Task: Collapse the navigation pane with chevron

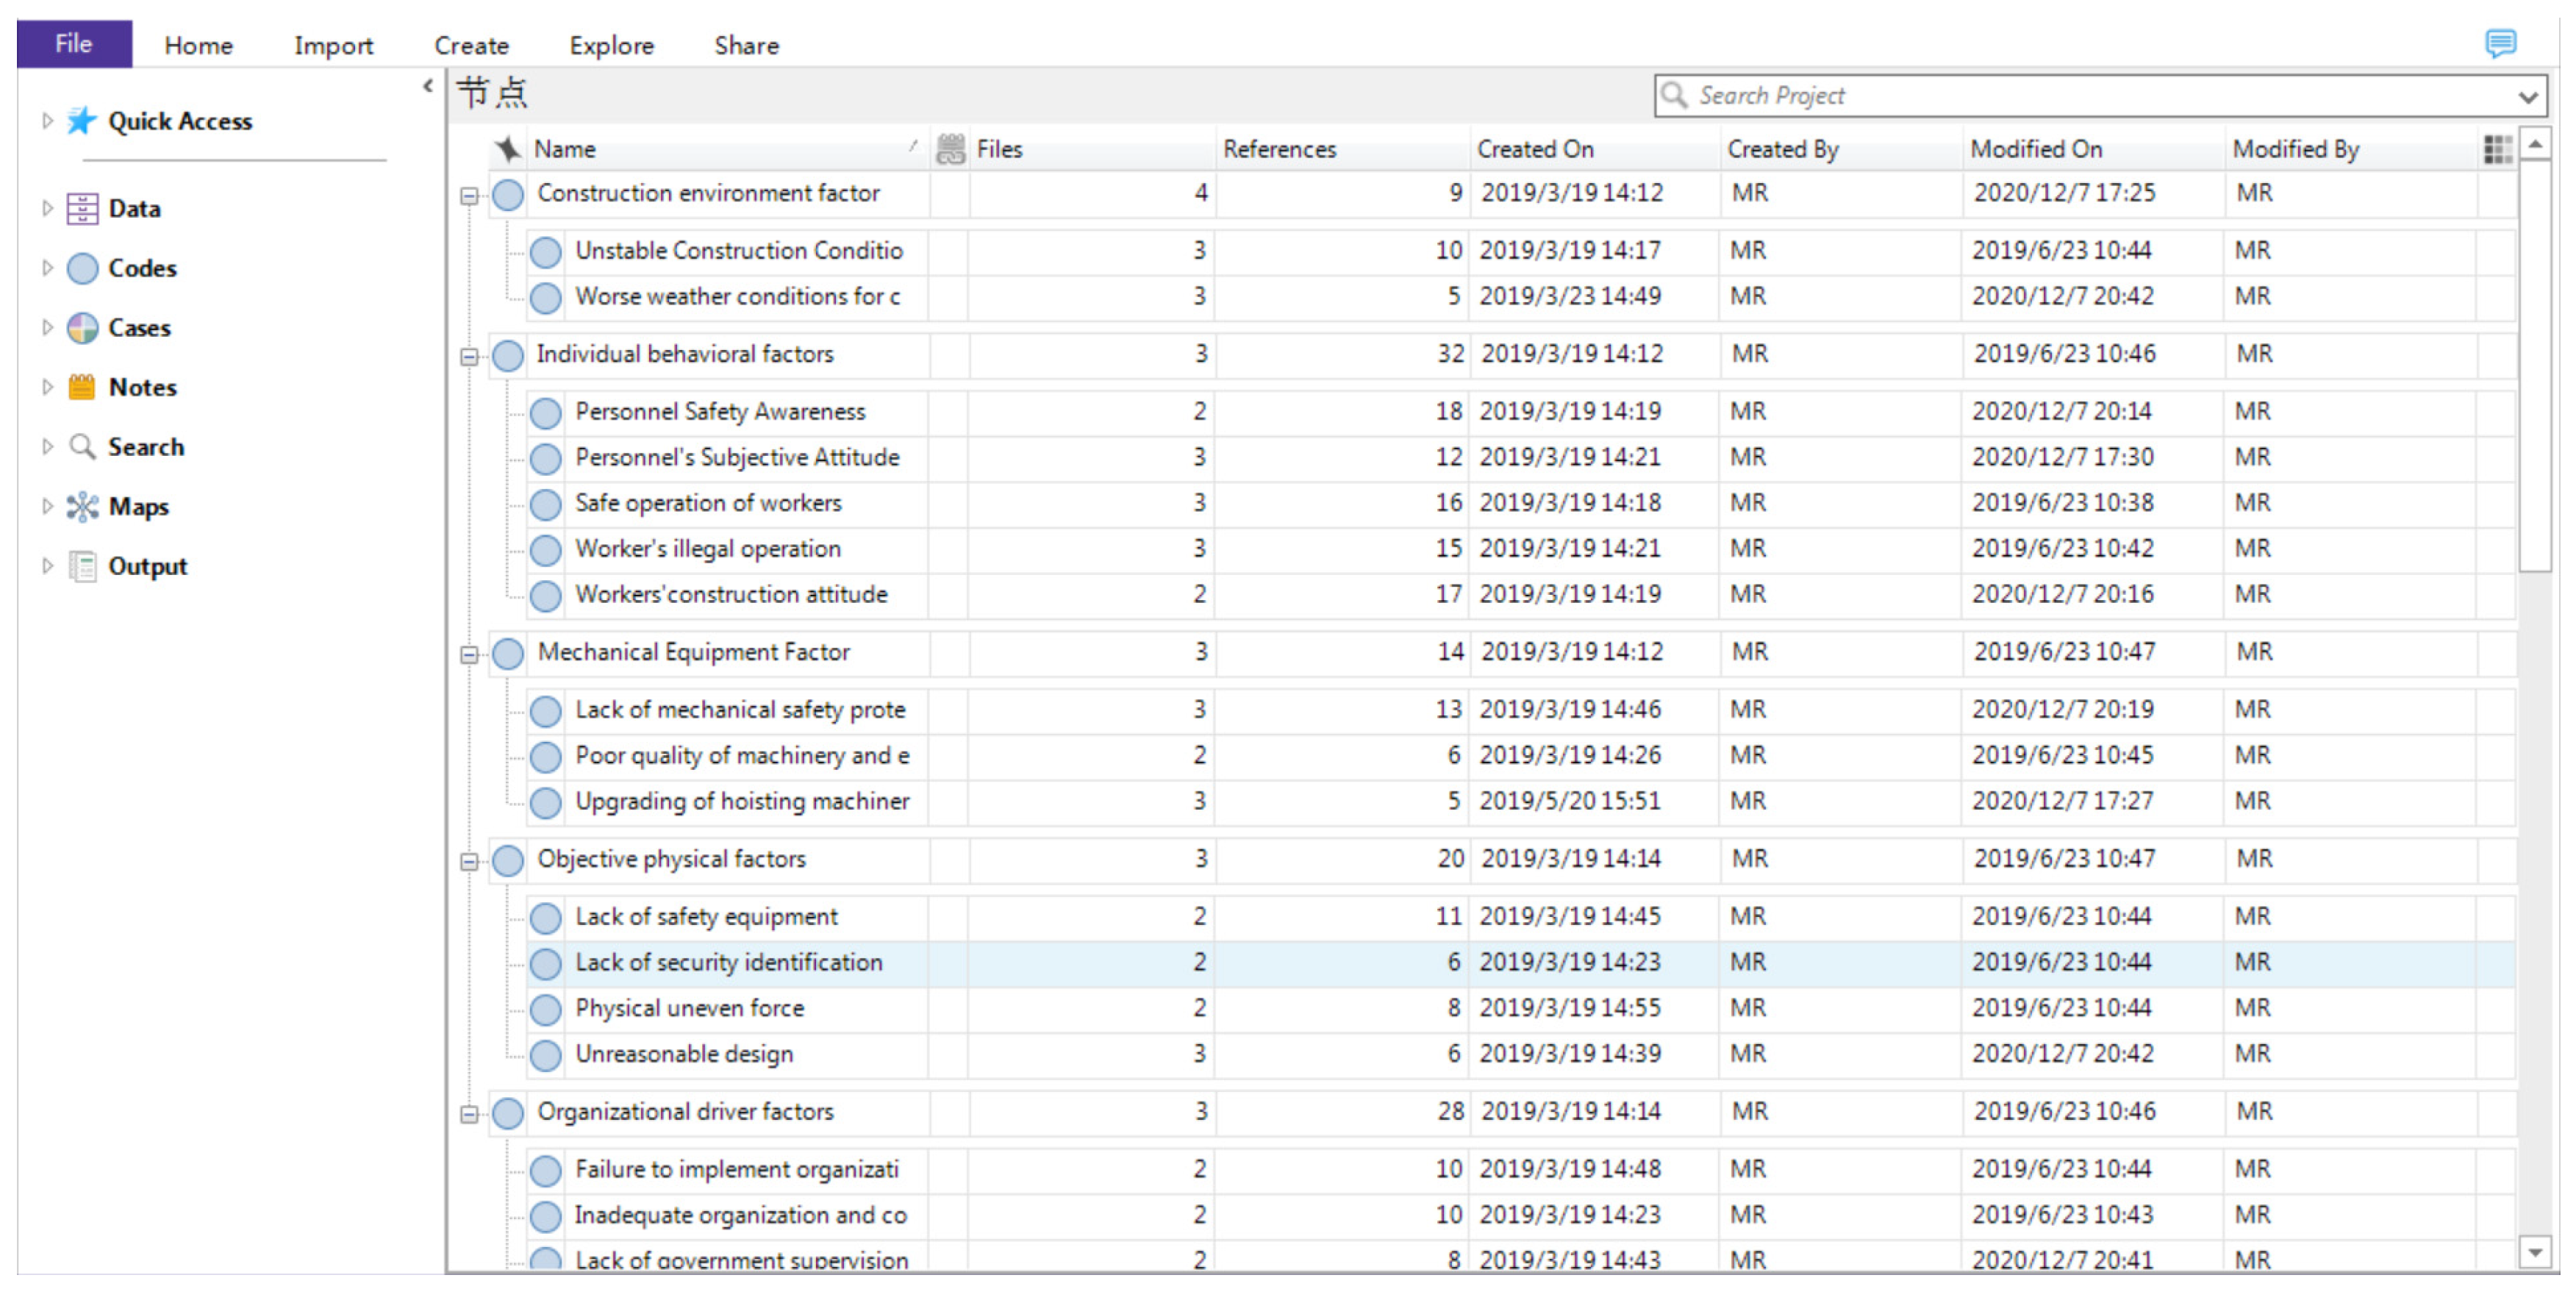Action: (x=428, y=86)
